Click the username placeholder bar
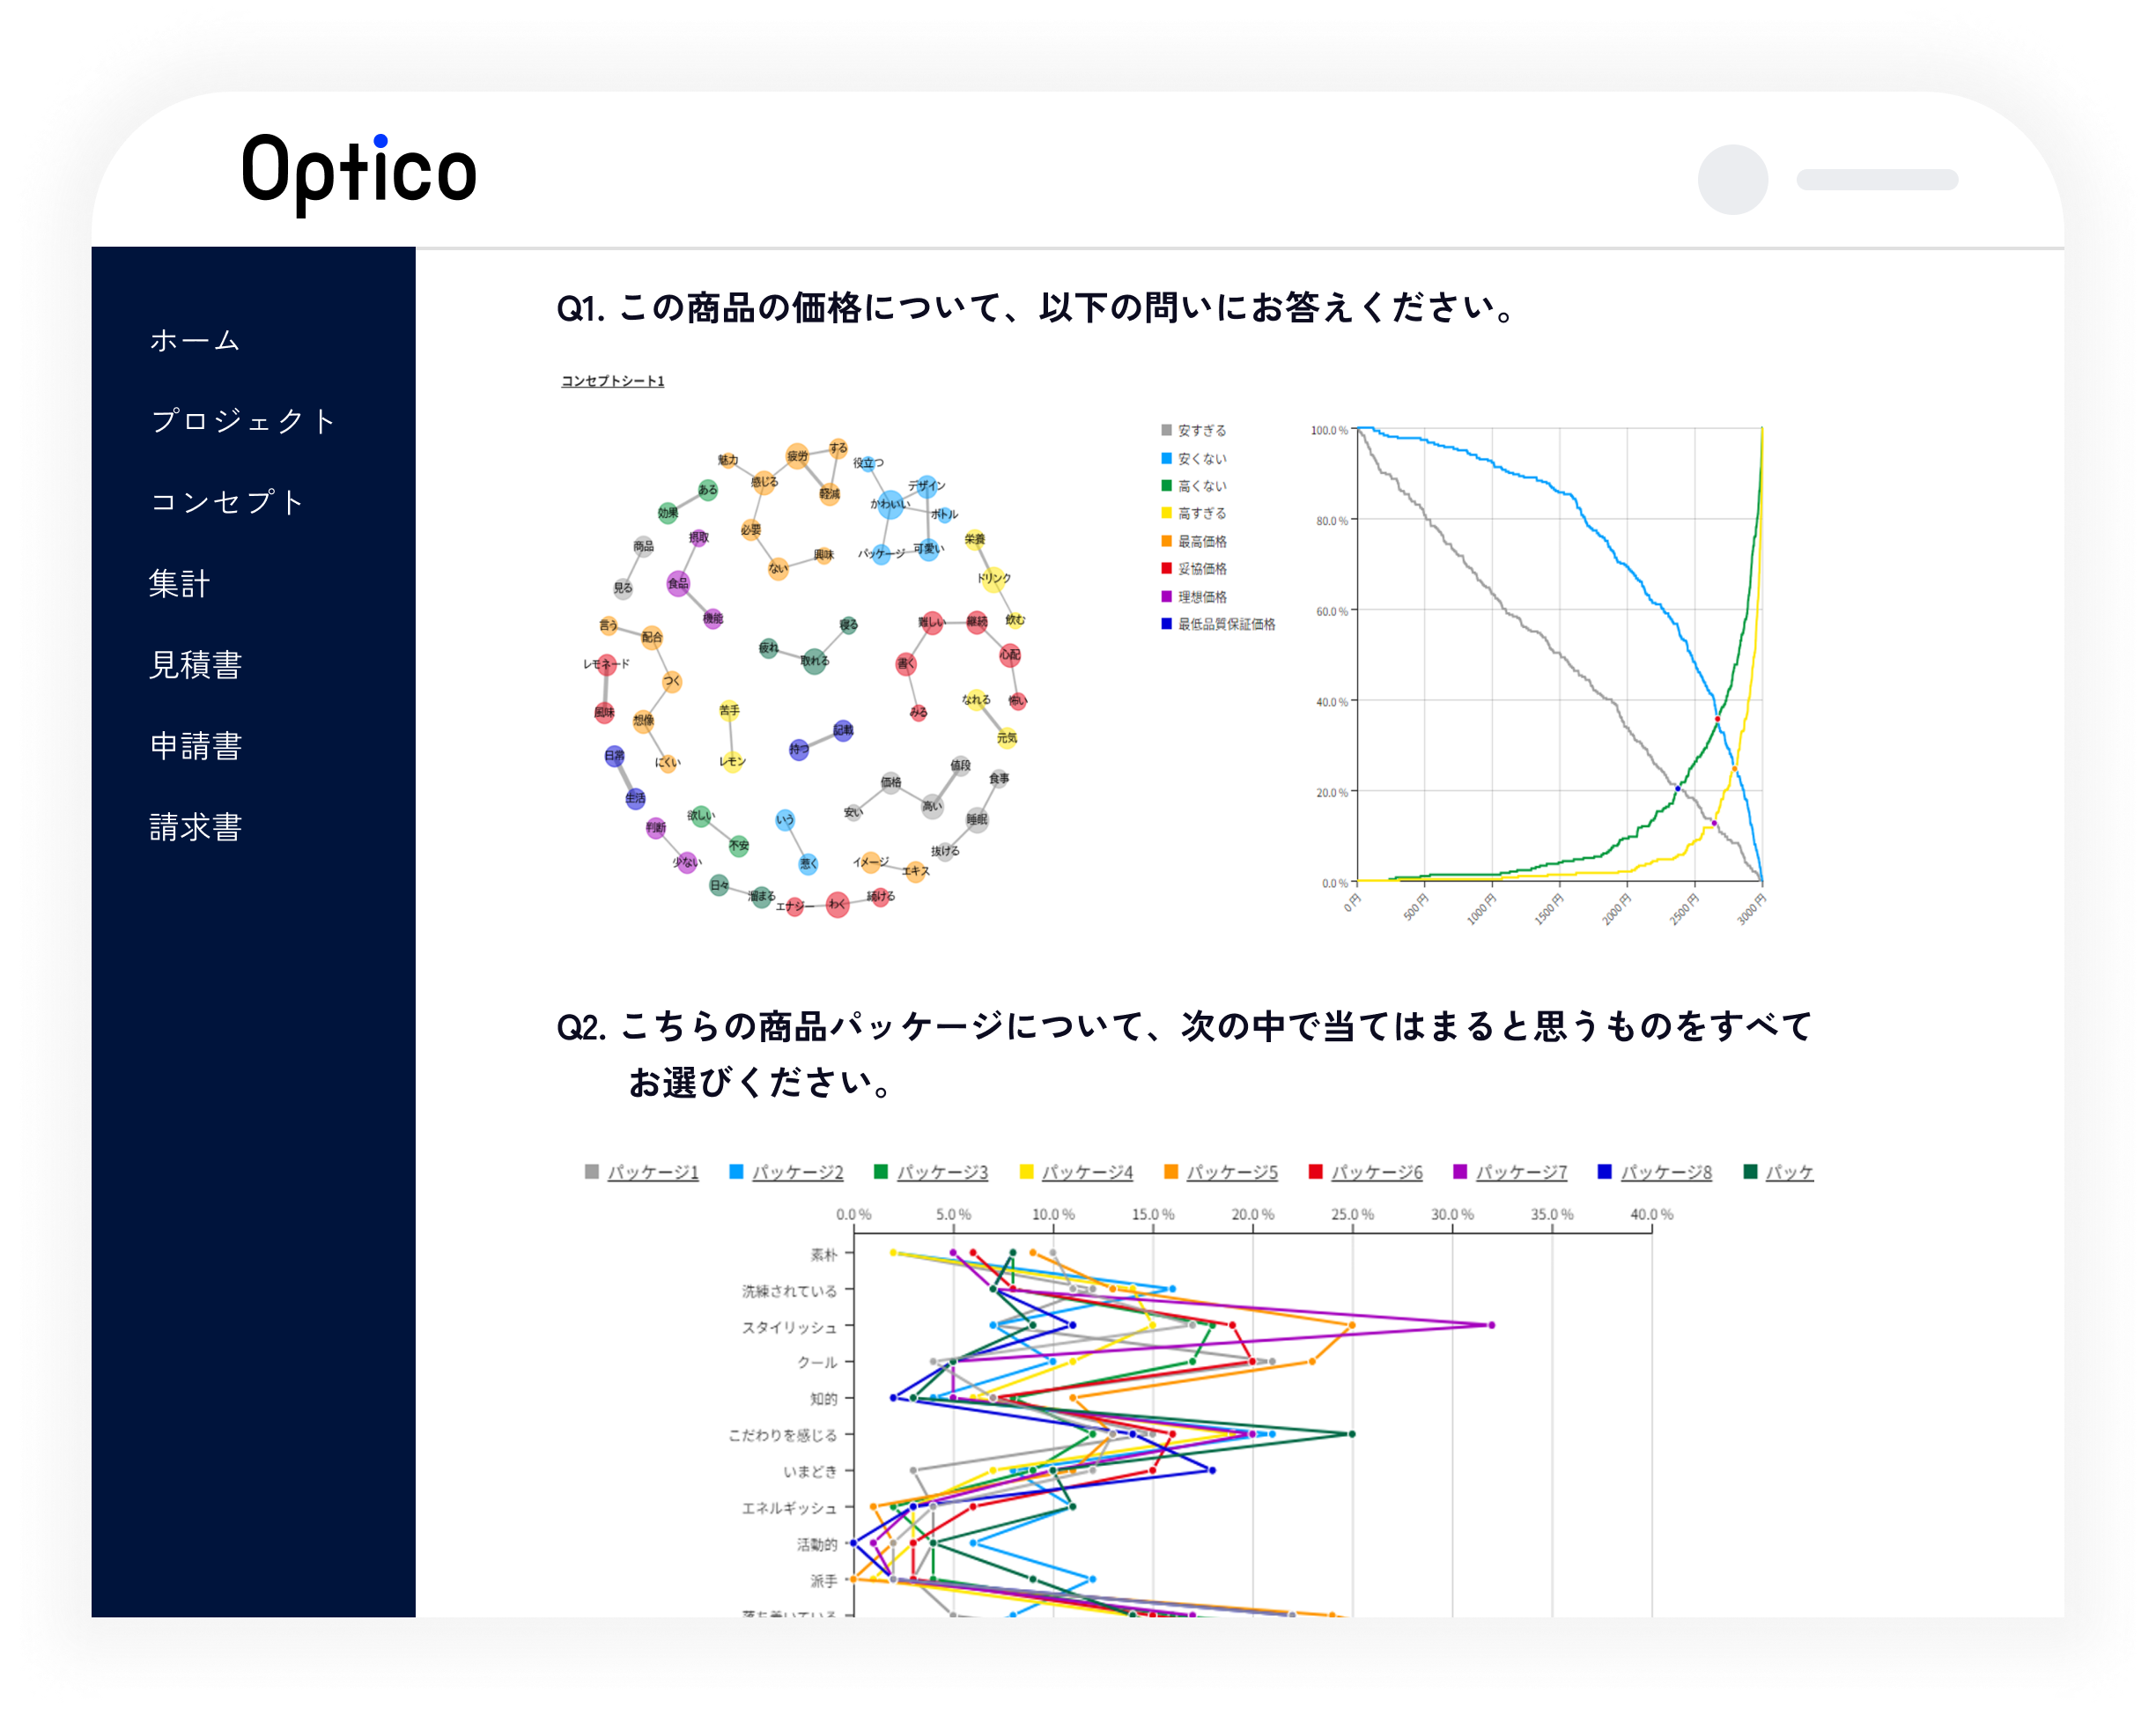 (1876, 180)
